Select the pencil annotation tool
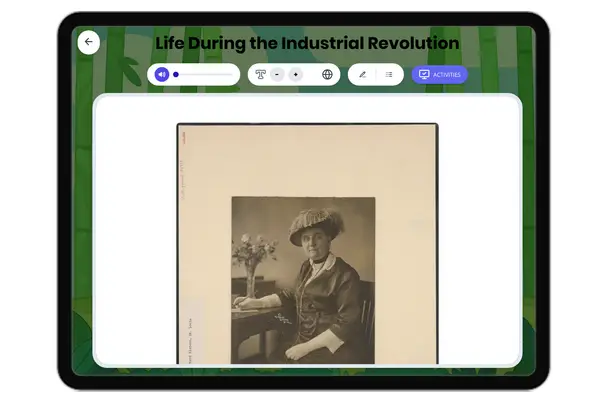 [362, 74]
